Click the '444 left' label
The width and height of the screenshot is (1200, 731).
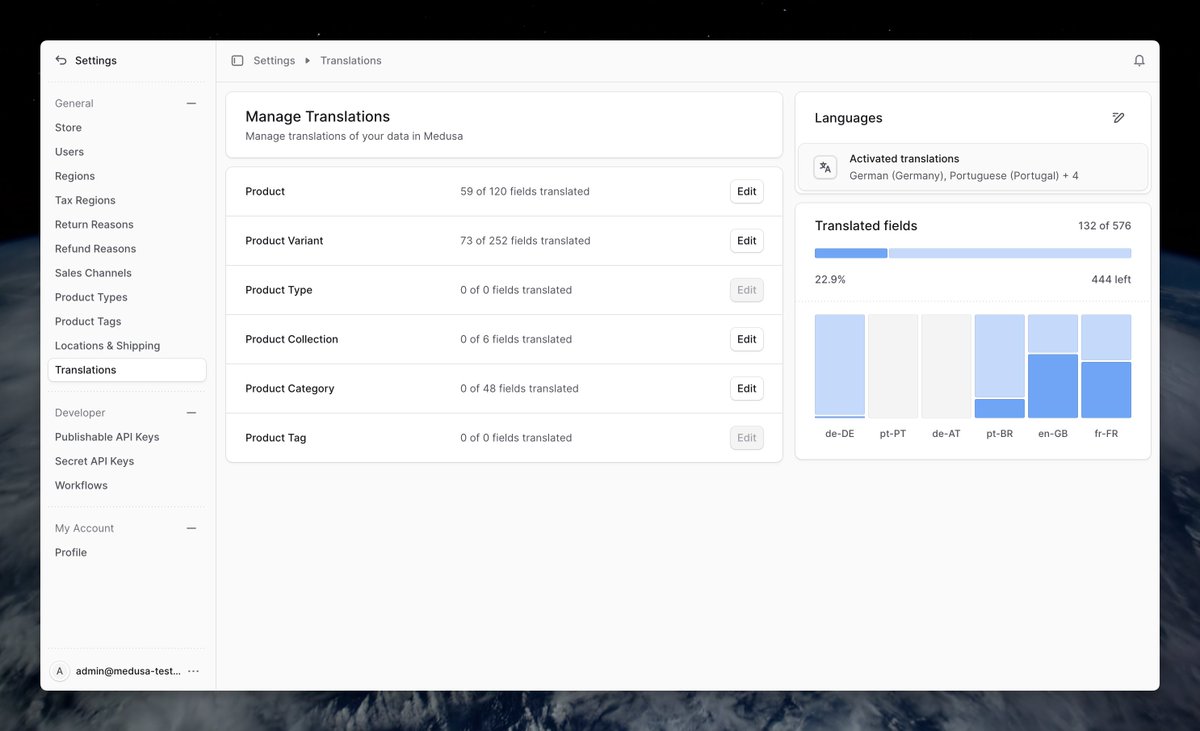(1111, 280)
